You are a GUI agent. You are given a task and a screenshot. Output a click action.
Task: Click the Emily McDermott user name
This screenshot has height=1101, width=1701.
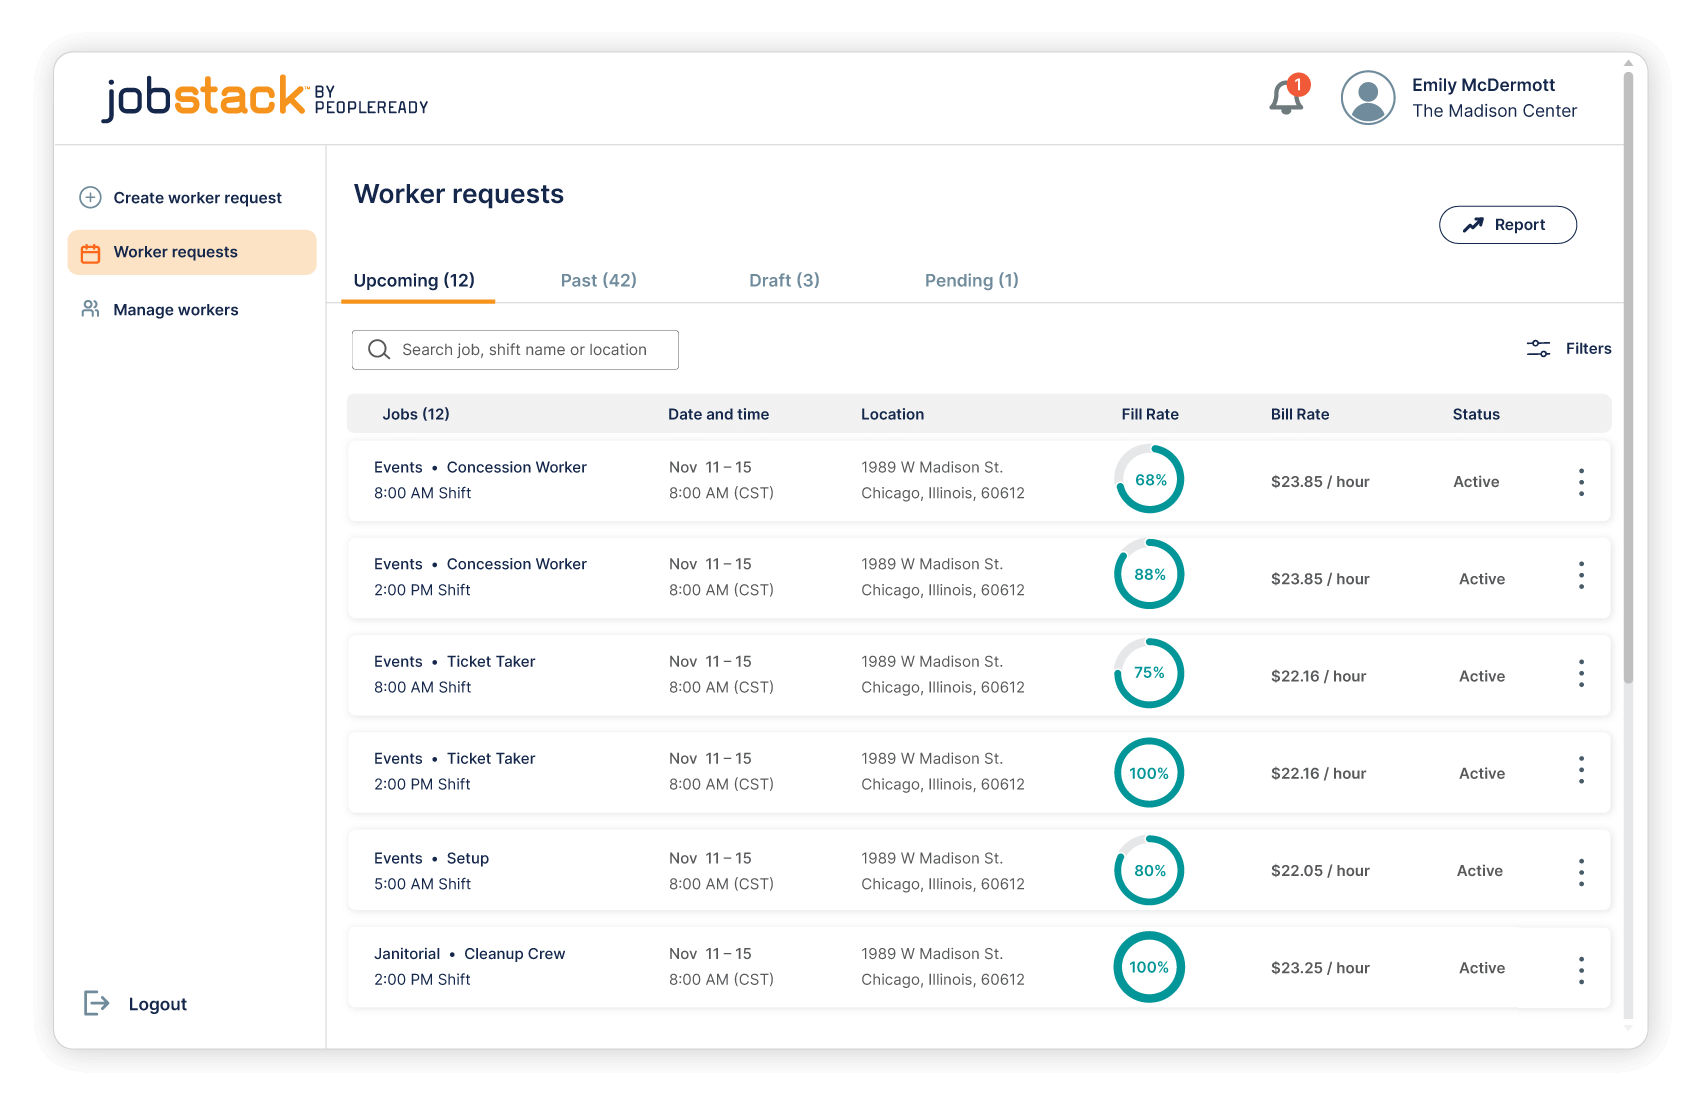(x=1483, y=85)
